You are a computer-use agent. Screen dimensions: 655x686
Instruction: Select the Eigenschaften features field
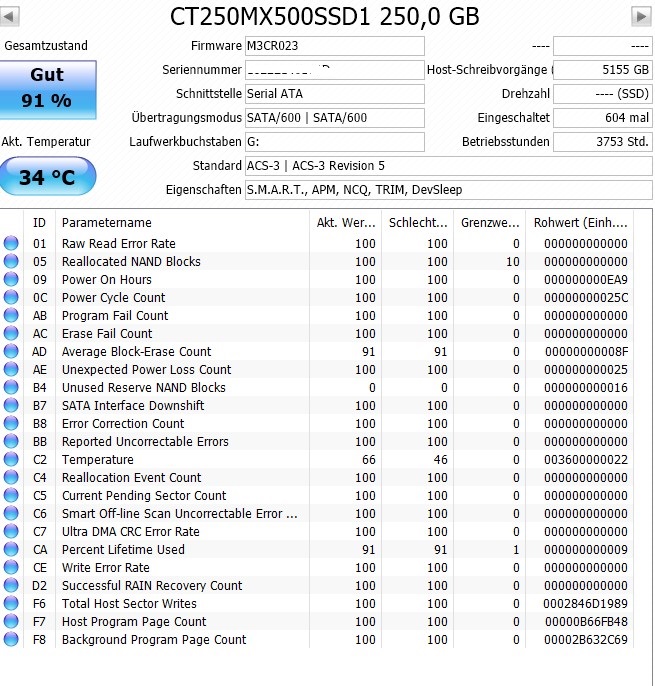pyautogui.click(x=448, y=190)
